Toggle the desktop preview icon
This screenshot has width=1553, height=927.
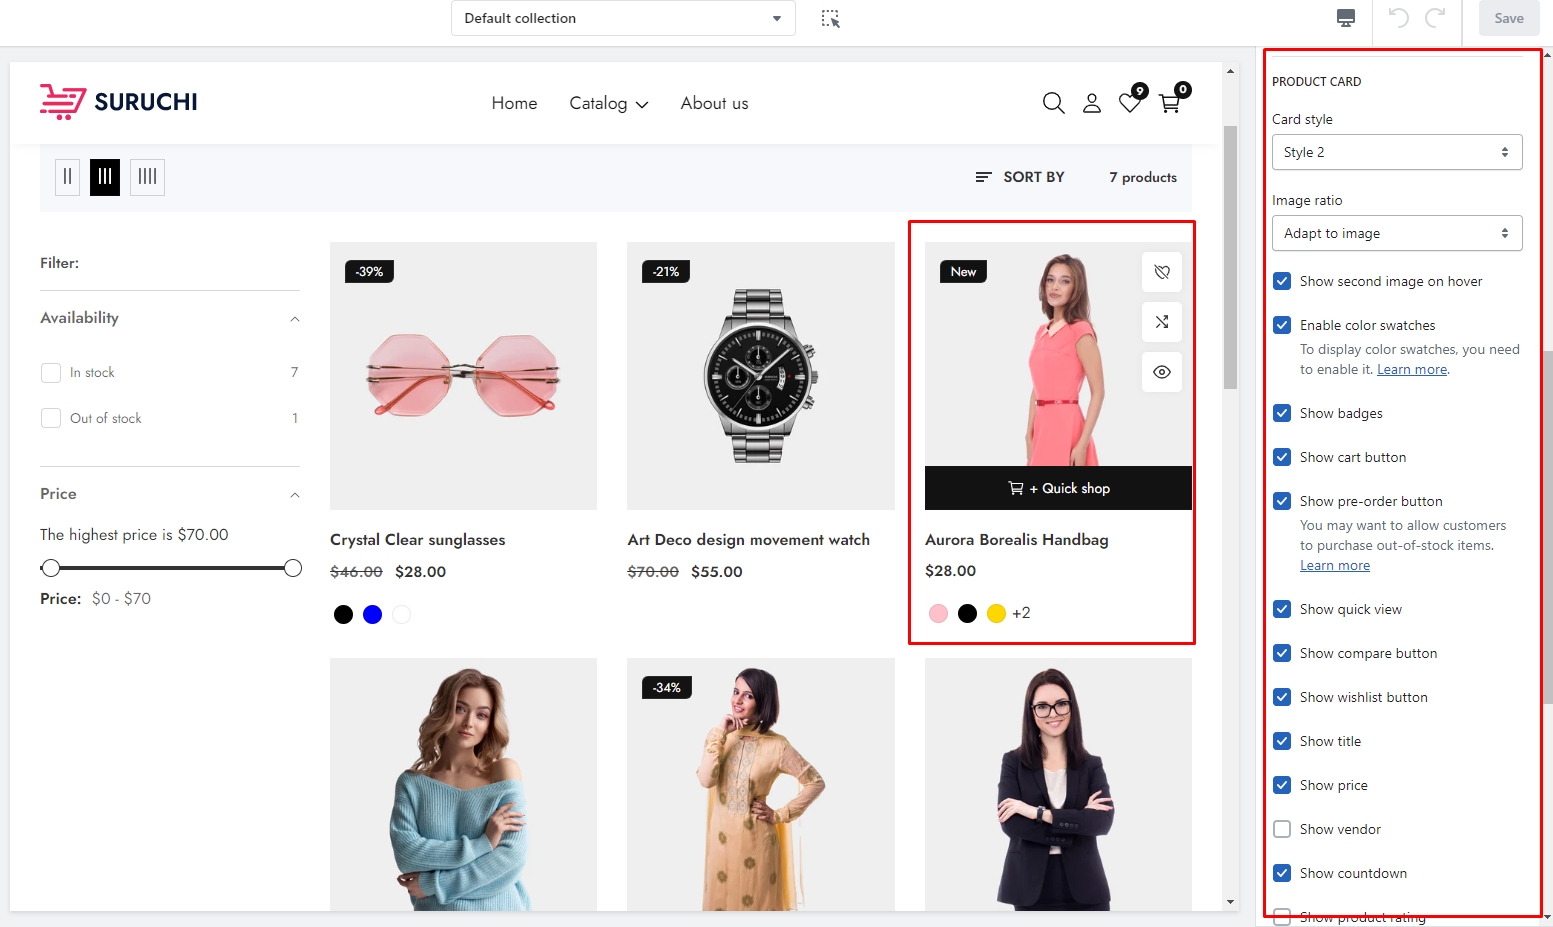tap(1346, 18)
